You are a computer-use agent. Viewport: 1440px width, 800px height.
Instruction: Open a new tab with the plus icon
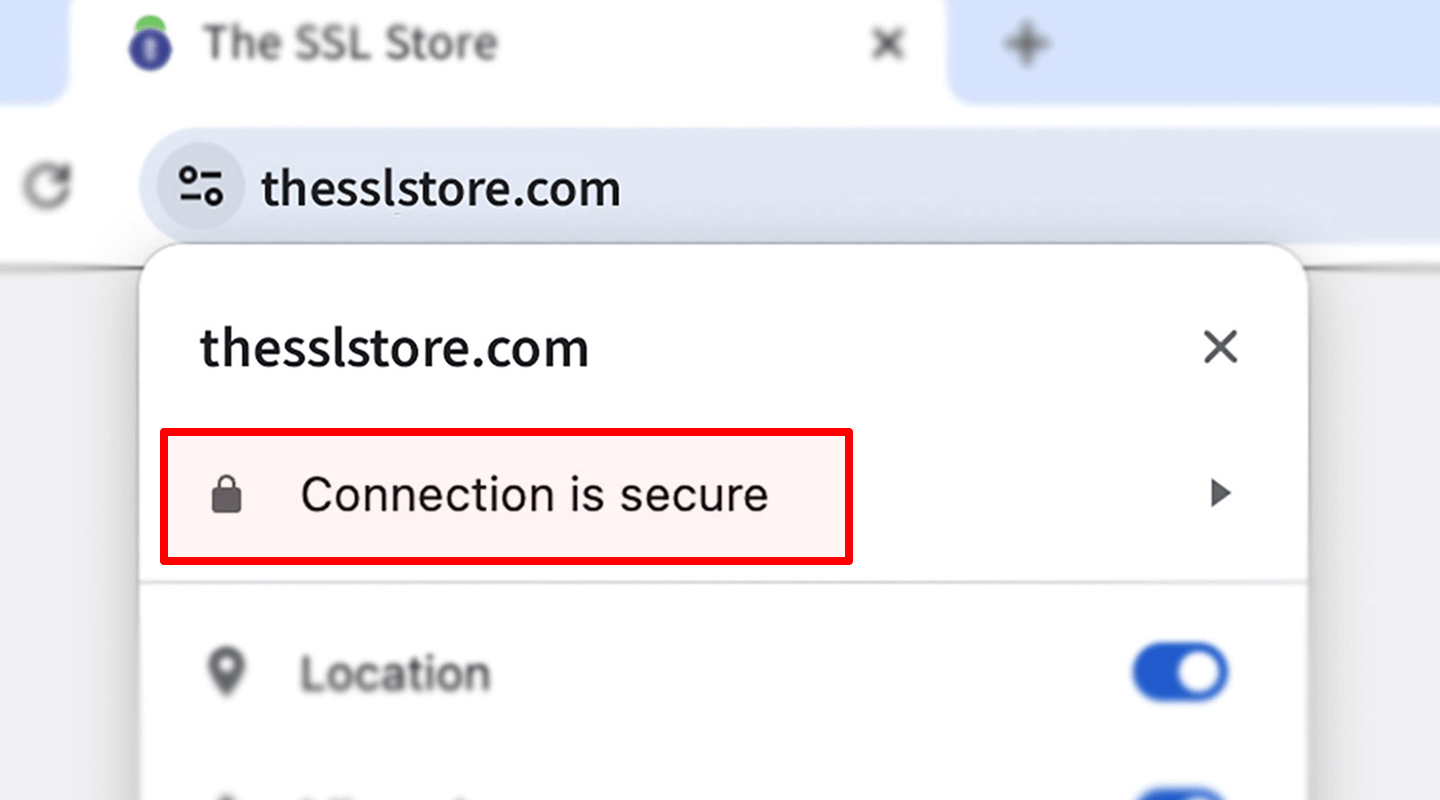point(1026,42)
